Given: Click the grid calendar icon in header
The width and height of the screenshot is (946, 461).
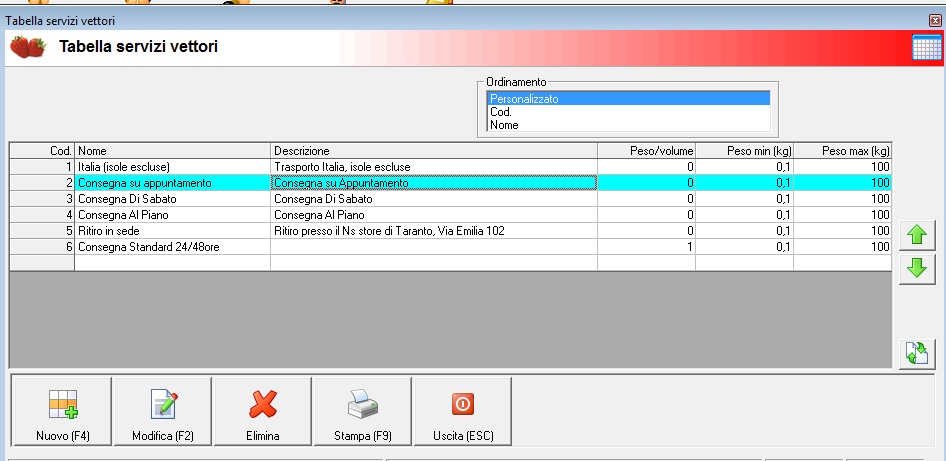Looking at the screenshot, I should pyautogui.click(x=927, y=47).
